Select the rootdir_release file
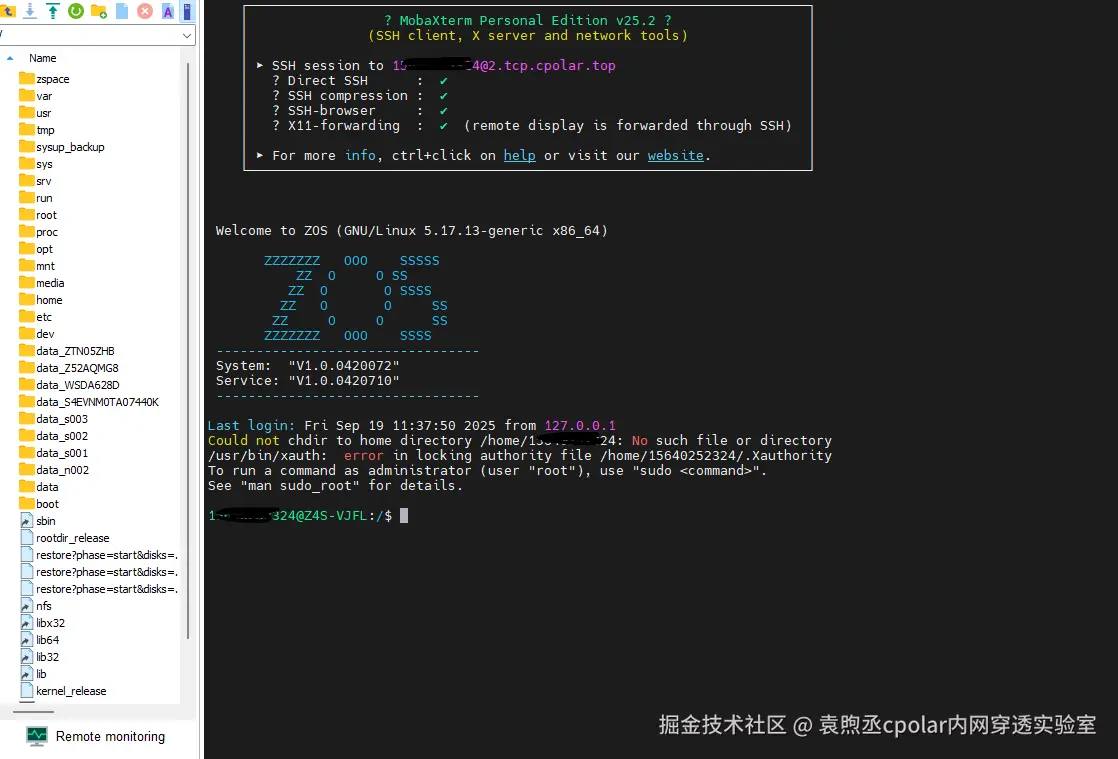1118x759 pixels. (x=73, y=538)
